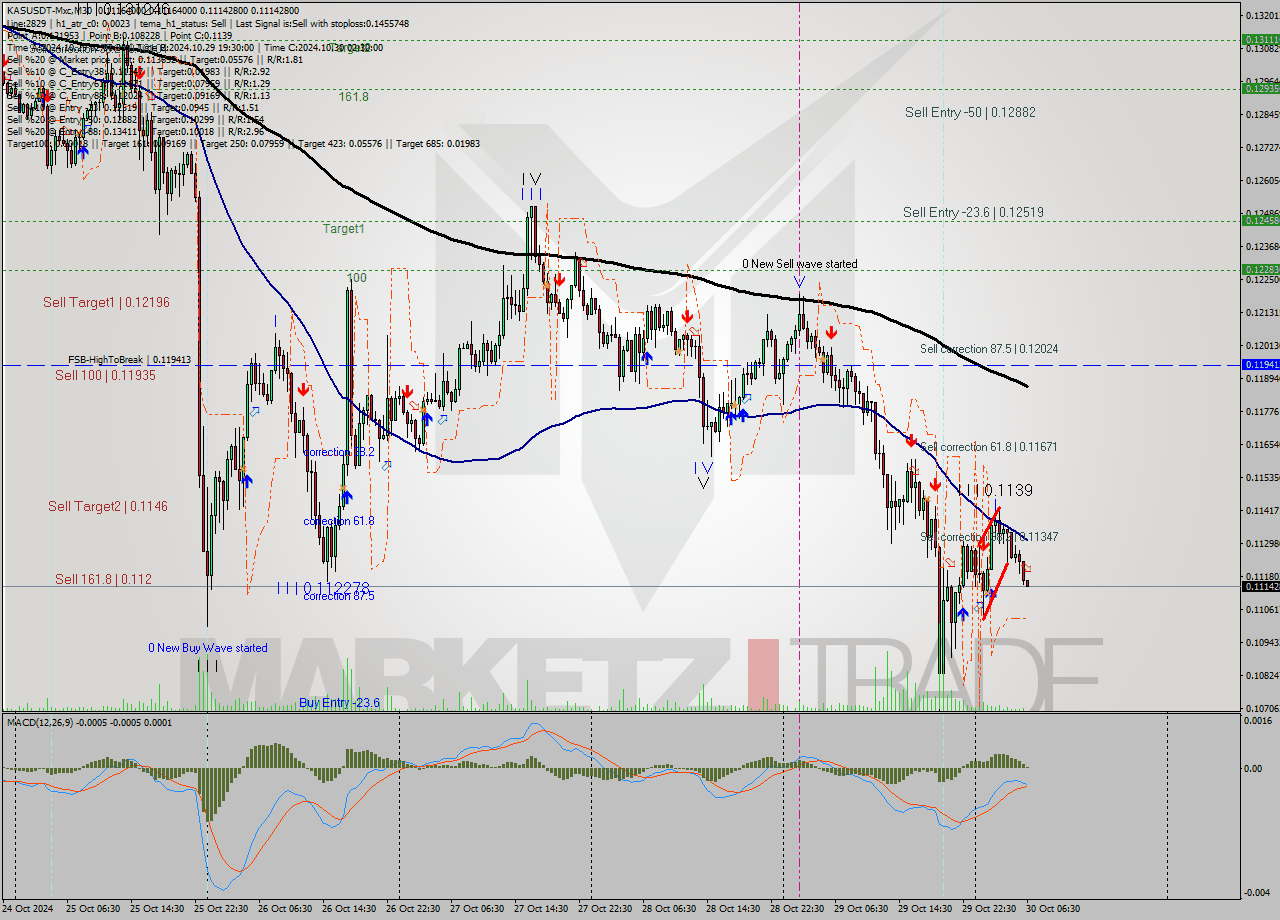Click the 0.12725 price axis value
Screen dimensions: 1280x920
[1261, 148]
